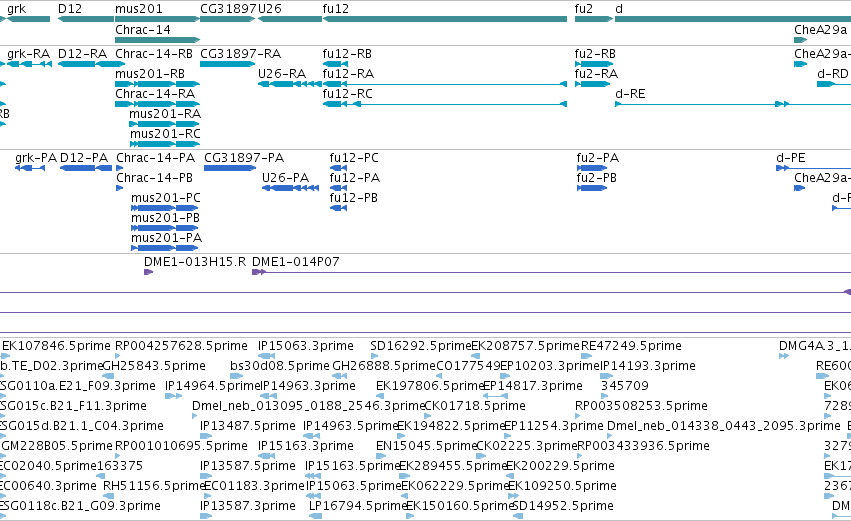Open the Chrac-14-RB transcript label
This screenshot has width=851, height=521.
[154, 54]
